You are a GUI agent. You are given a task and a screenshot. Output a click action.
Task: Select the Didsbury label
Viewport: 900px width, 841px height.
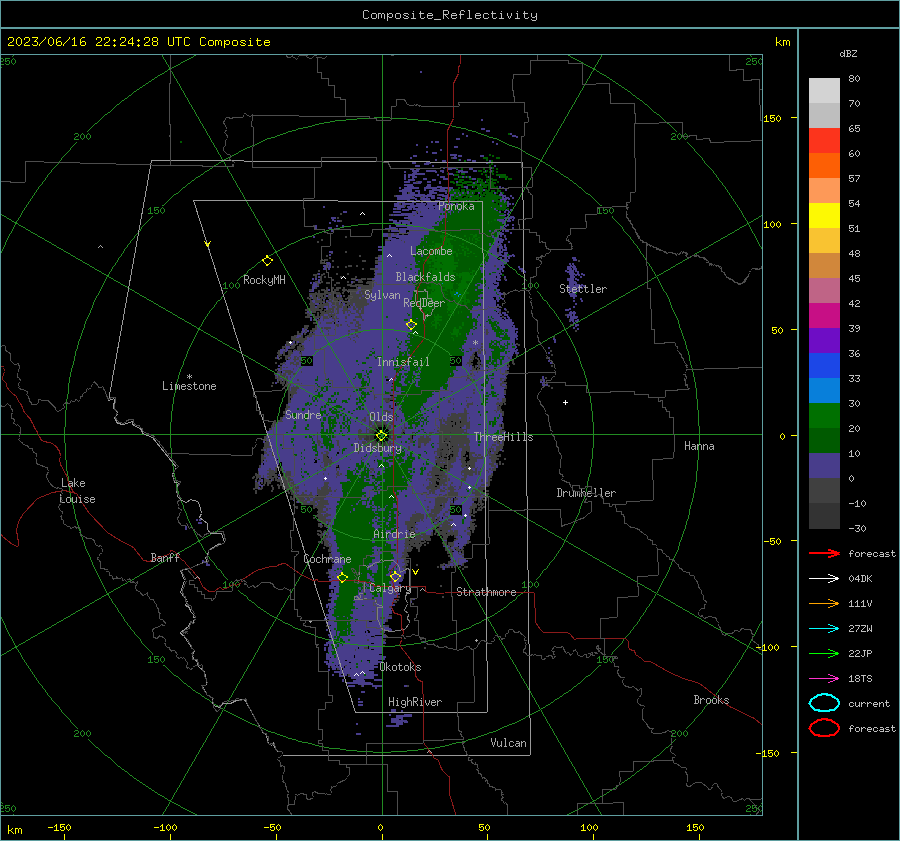tap(377, 448)
